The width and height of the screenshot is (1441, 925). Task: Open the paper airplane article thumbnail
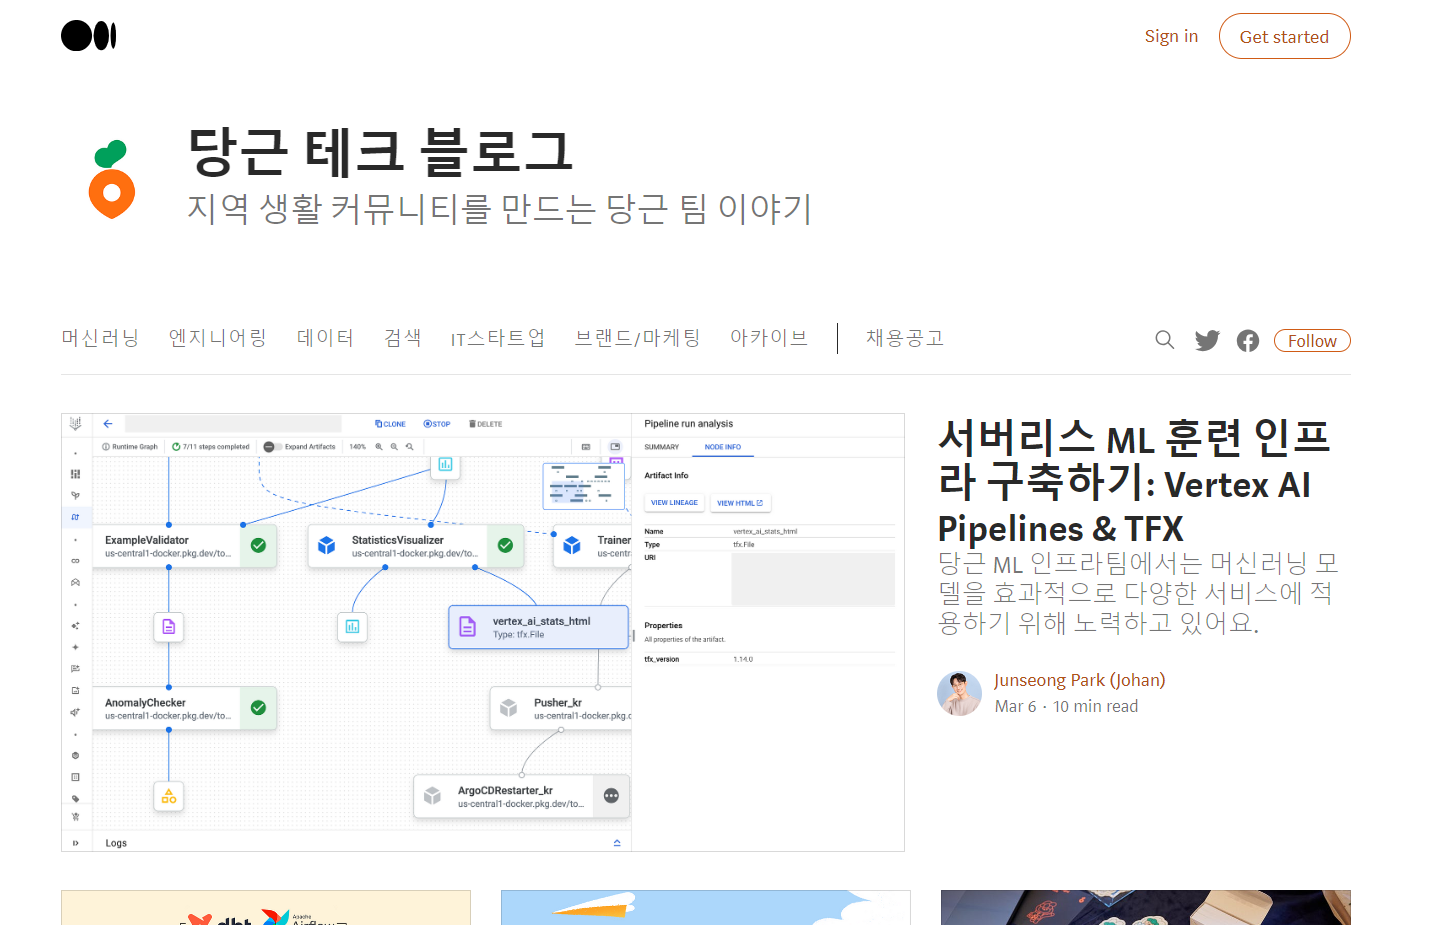point(706,907)
